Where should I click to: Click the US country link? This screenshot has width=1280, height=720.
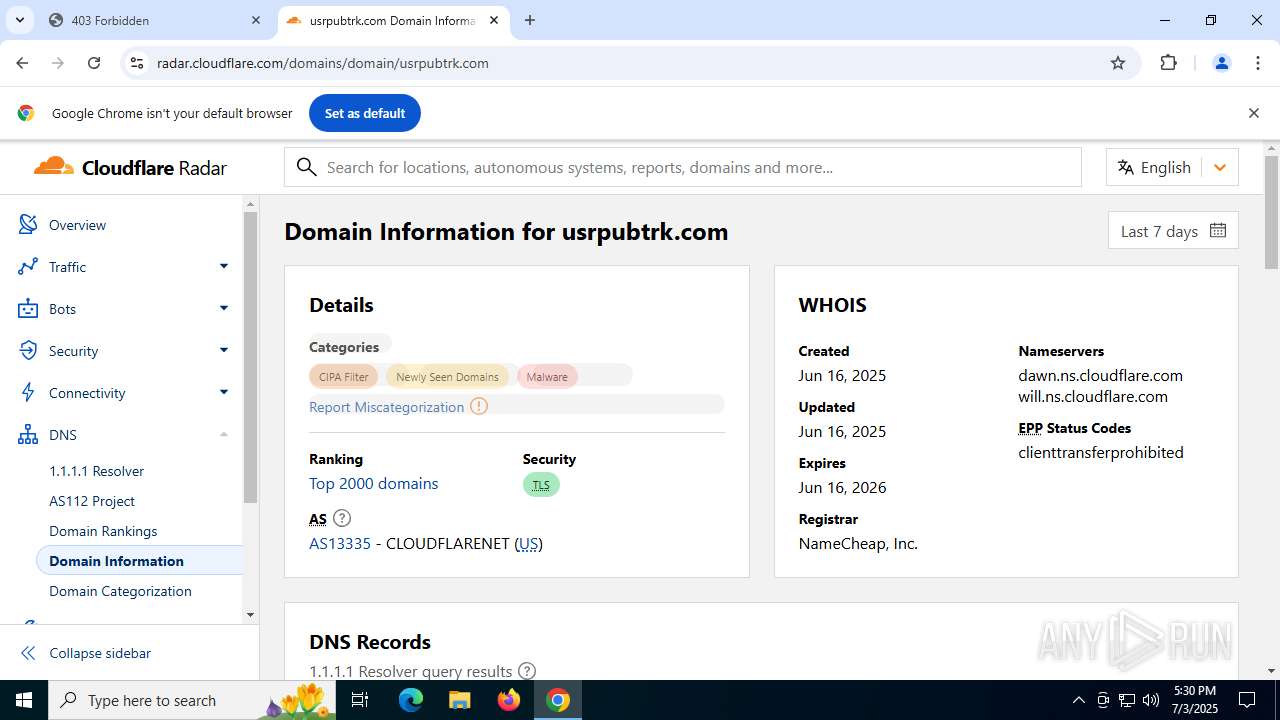pyautogui.click(x=529, y=543)
